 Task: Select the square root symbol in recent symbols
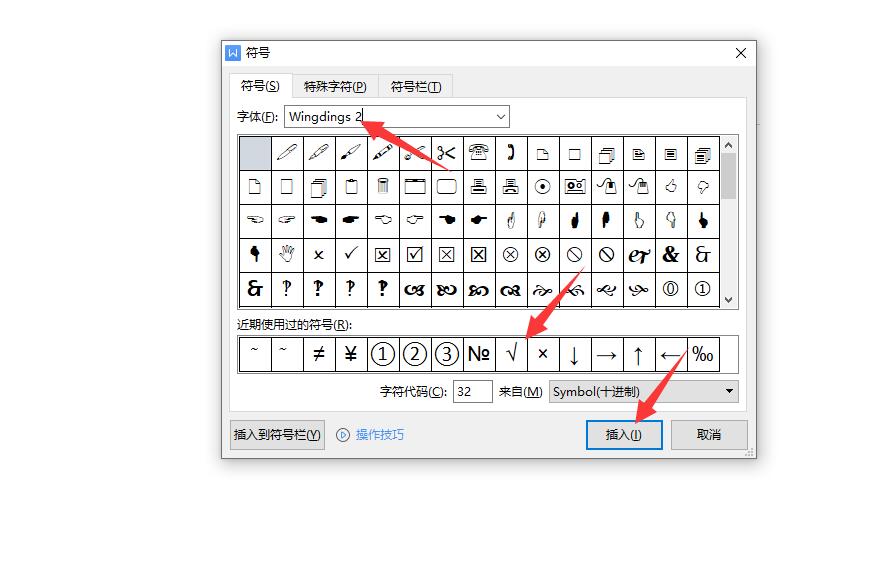pyautogui.click(x=511, y=354)
